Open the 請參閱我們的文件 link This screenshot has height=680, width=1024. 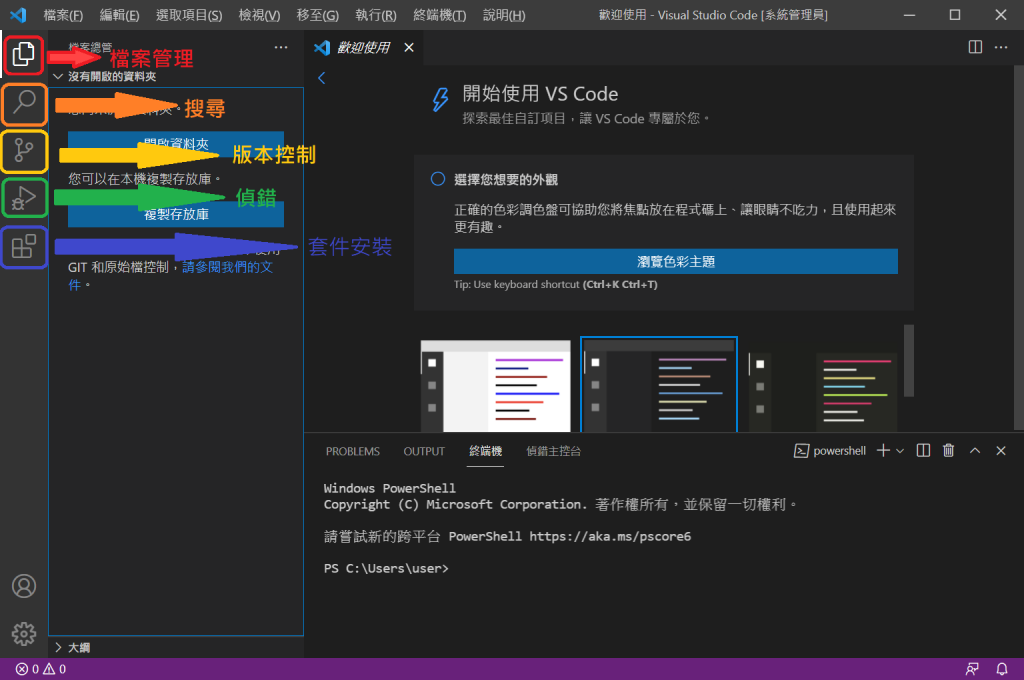pos(227,267)
